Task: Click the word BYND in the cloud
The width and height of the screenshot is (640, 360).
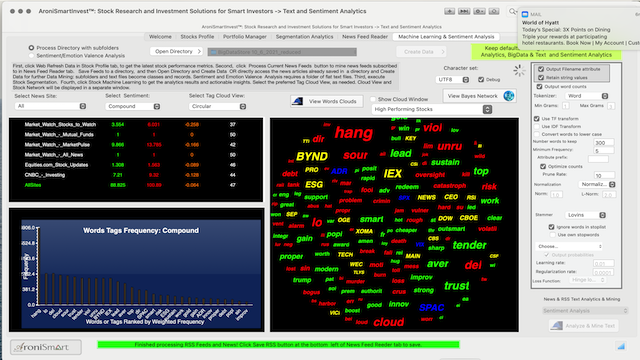Action: click(x=312, y=156)
